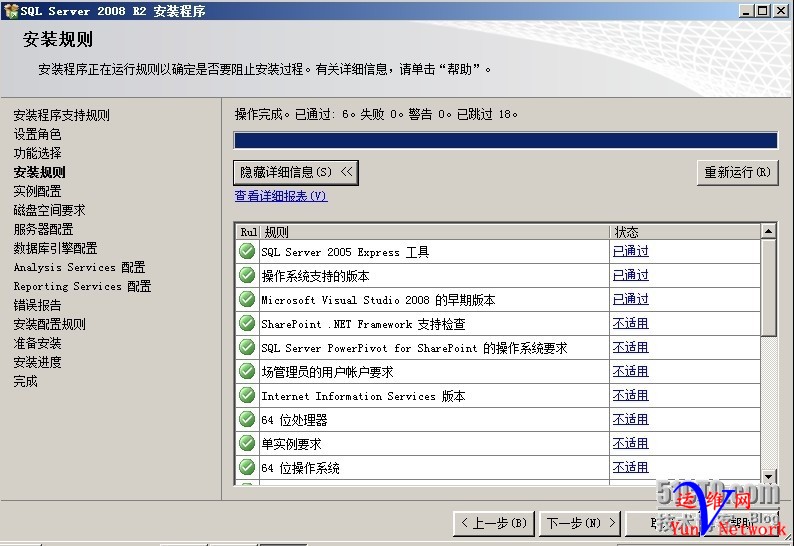Click the rules list scroll down arrow
Image resolution: width=794 pixels, height=546 pixels.
pyautogui.click(x=769, y=476)
